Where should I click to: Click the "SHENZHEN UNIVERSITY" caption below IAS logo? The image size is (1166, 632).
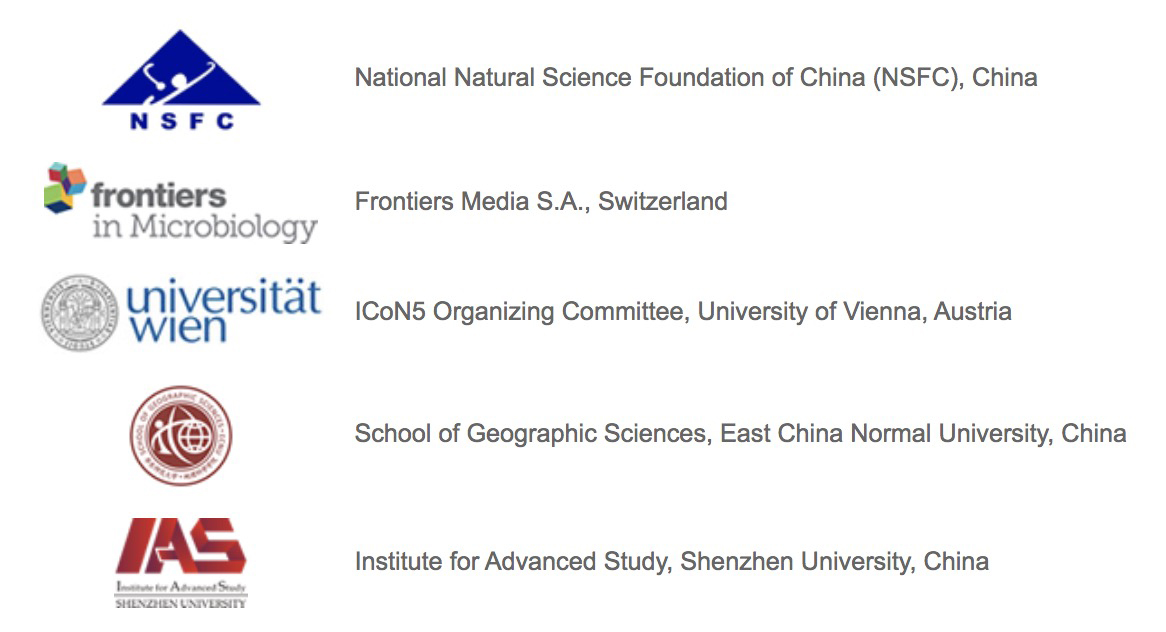coord(181,603)
